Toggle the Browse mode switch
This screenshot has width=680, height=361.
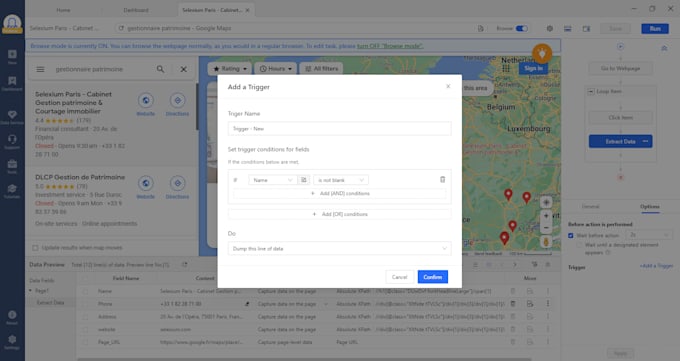521,28
